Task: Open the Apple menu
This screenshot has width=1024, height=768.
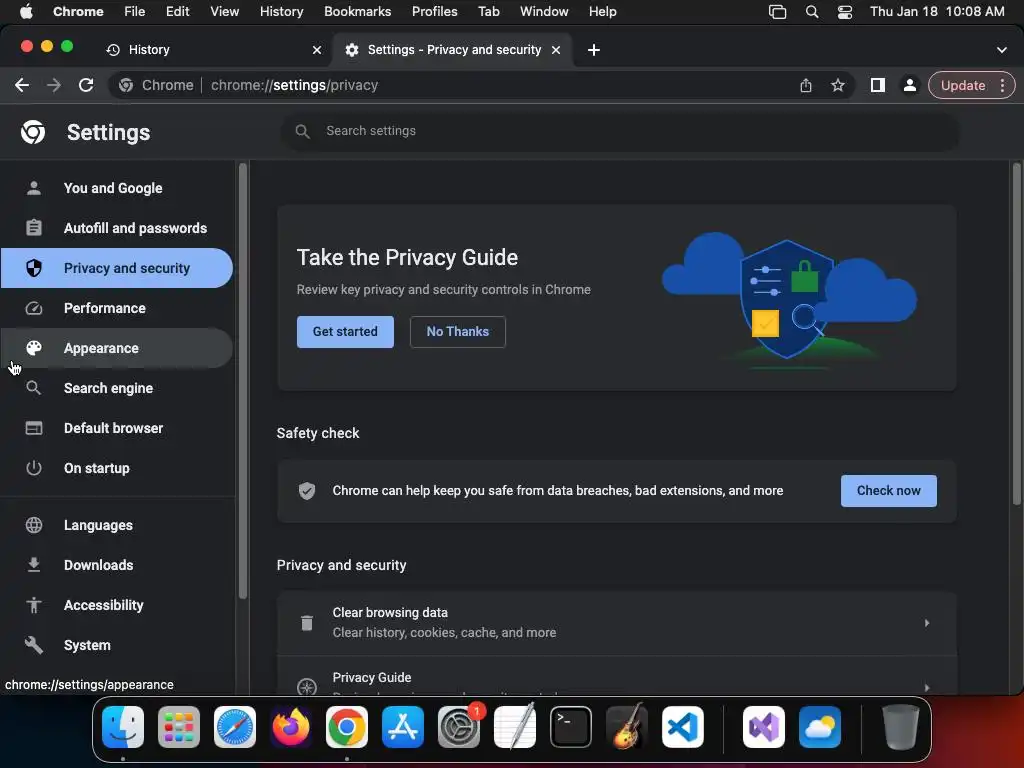Action: (26, 12)
